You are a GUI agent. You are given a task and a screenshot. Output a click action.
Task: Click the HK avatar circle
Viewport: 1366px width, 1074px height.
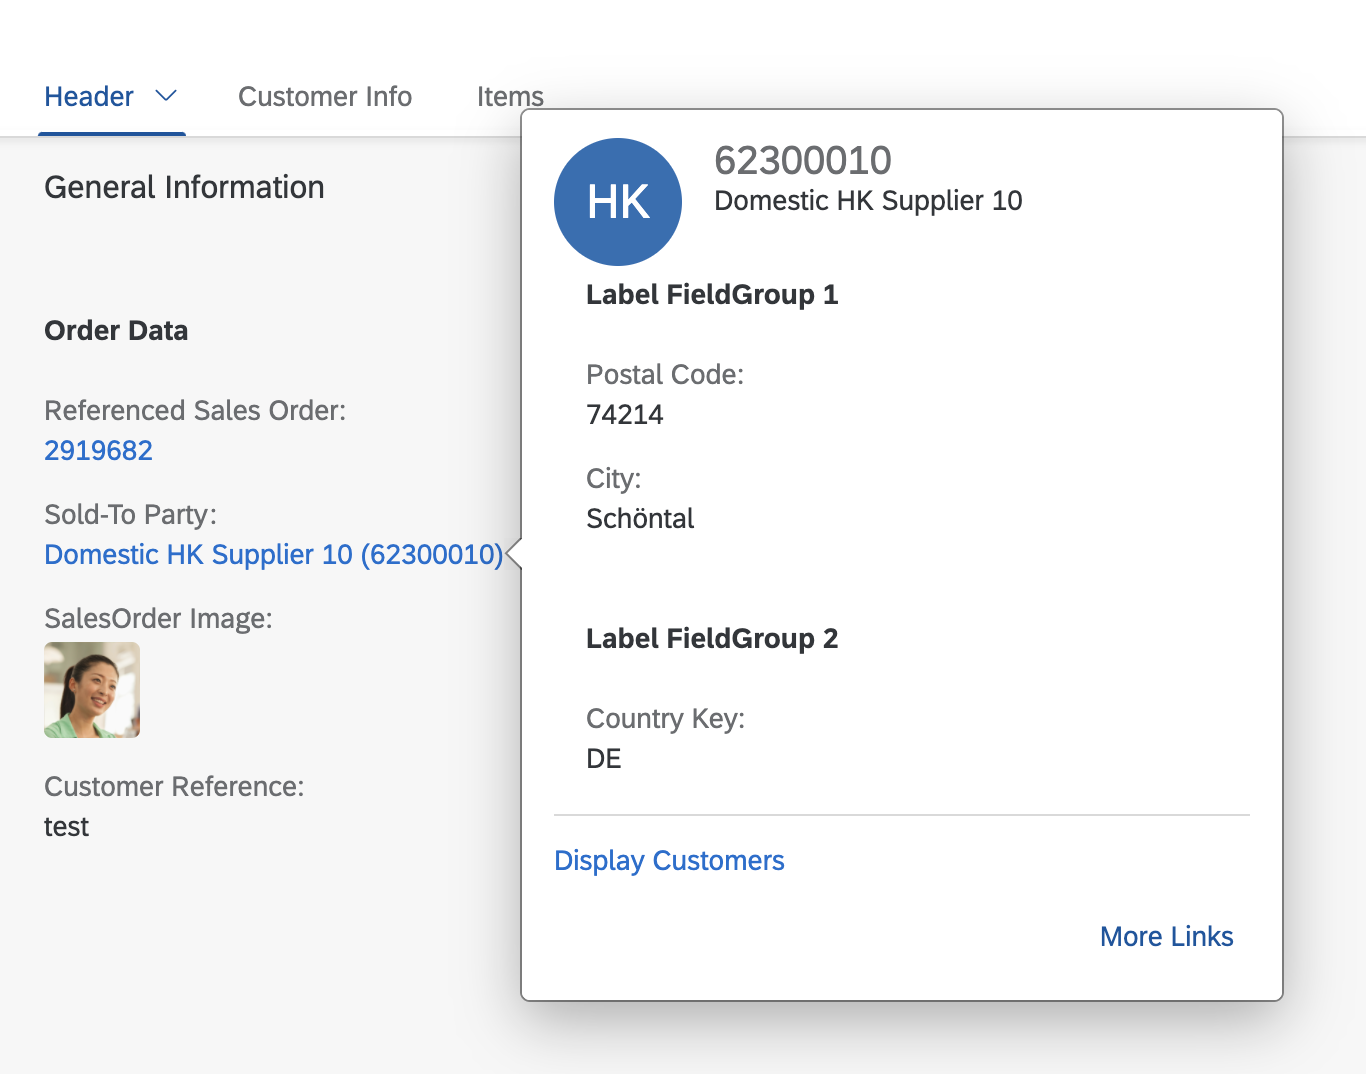click(x=618, y=202)
